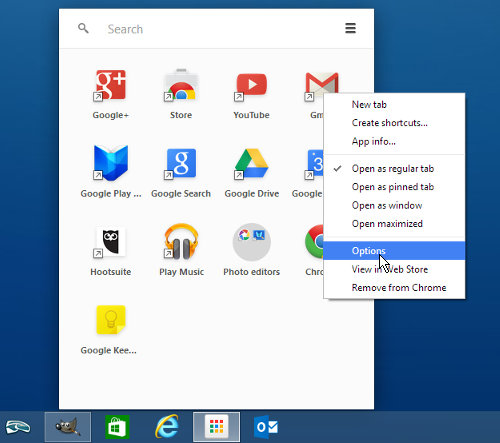The width and height of the screenshot is (500, 443).
Task: Select Open maximized option
Action: 394,224
